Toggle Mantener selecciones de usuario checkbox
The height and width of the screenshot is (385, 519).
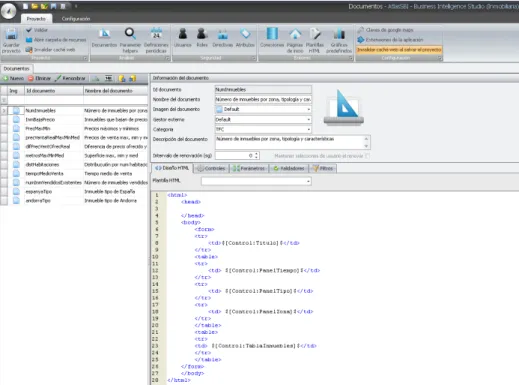click(367, 156)
